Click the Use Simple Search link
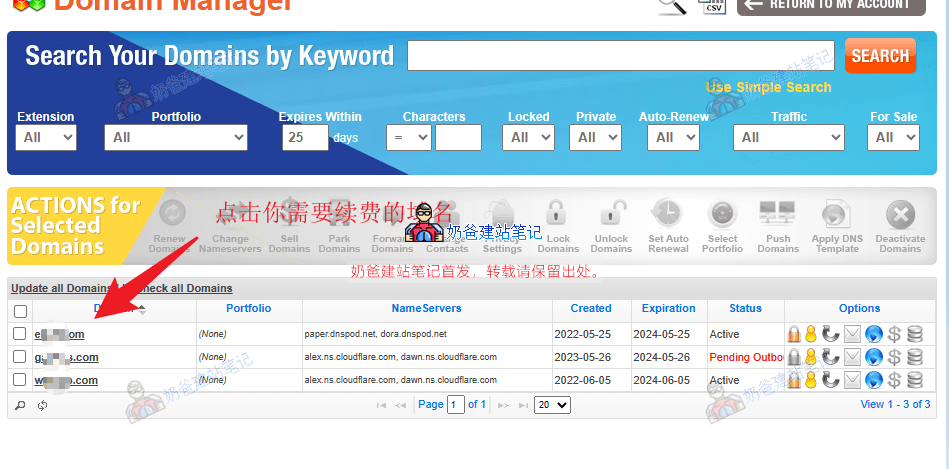Image resolution: width=949 pixels, height=469 pixels. click(768, 87)
